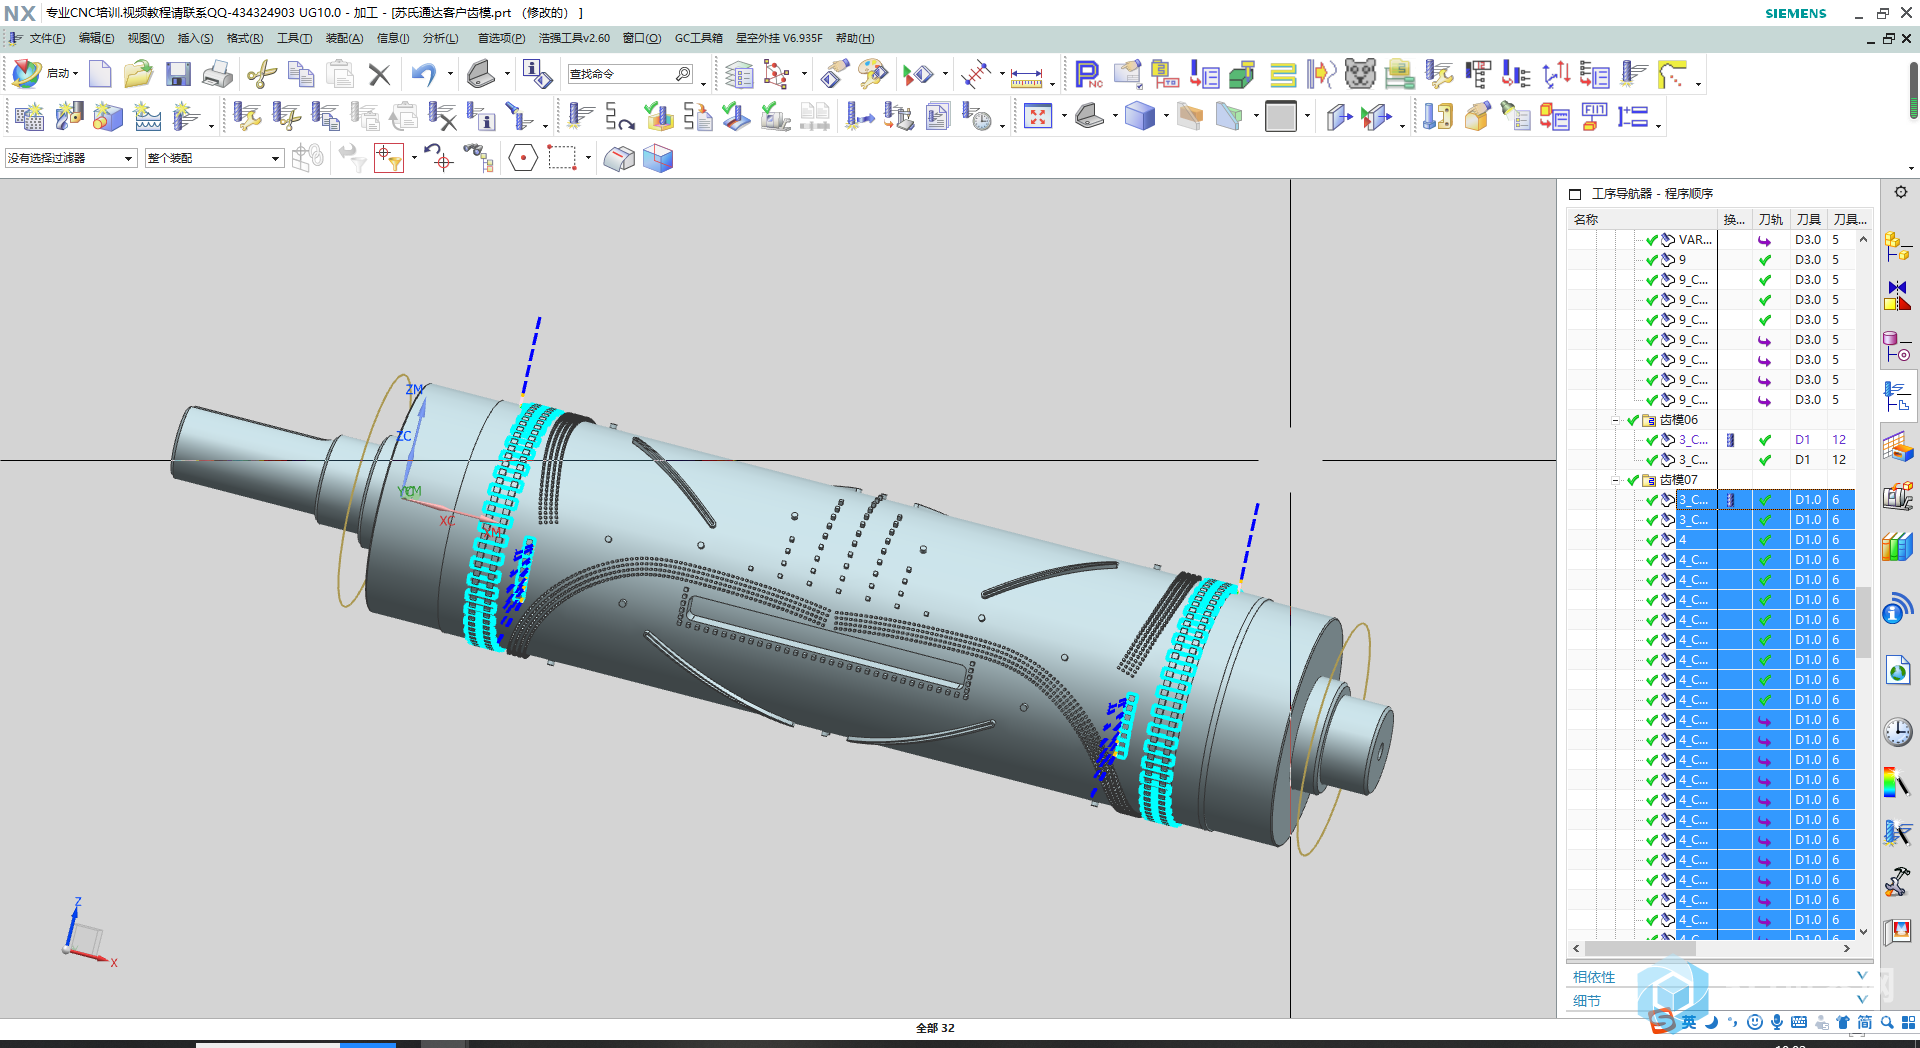The image size is (1920, 1048).
Task: Click the microphone icon in the tray
Action: tap(1777, 1022)
